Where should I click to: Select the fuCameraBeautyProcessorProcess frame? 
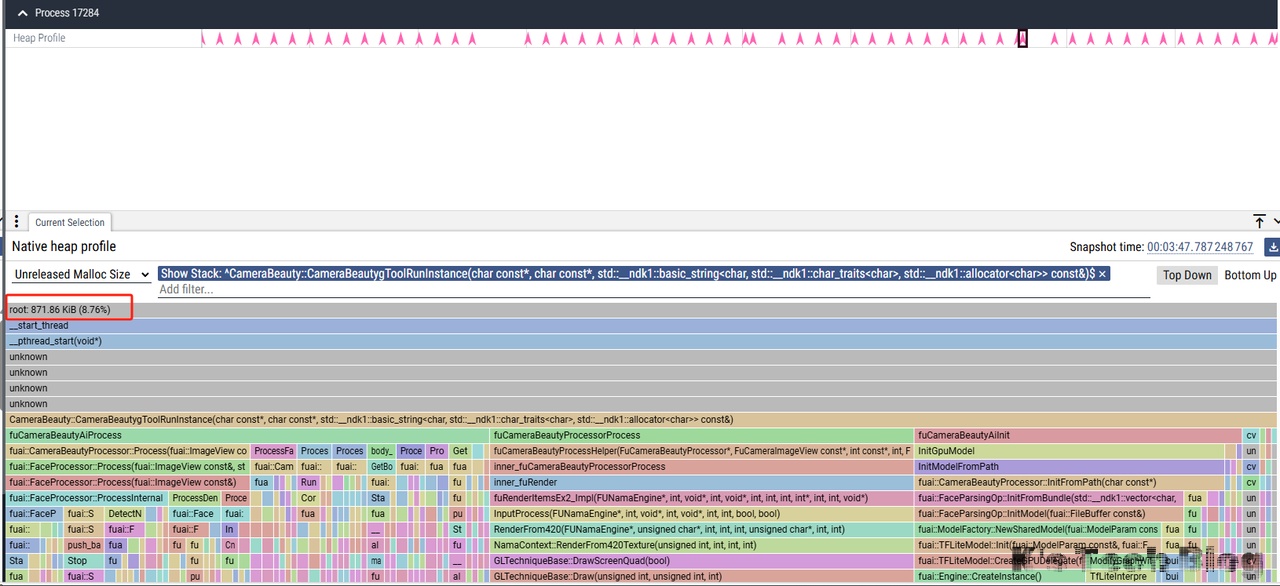pos(700,436)
